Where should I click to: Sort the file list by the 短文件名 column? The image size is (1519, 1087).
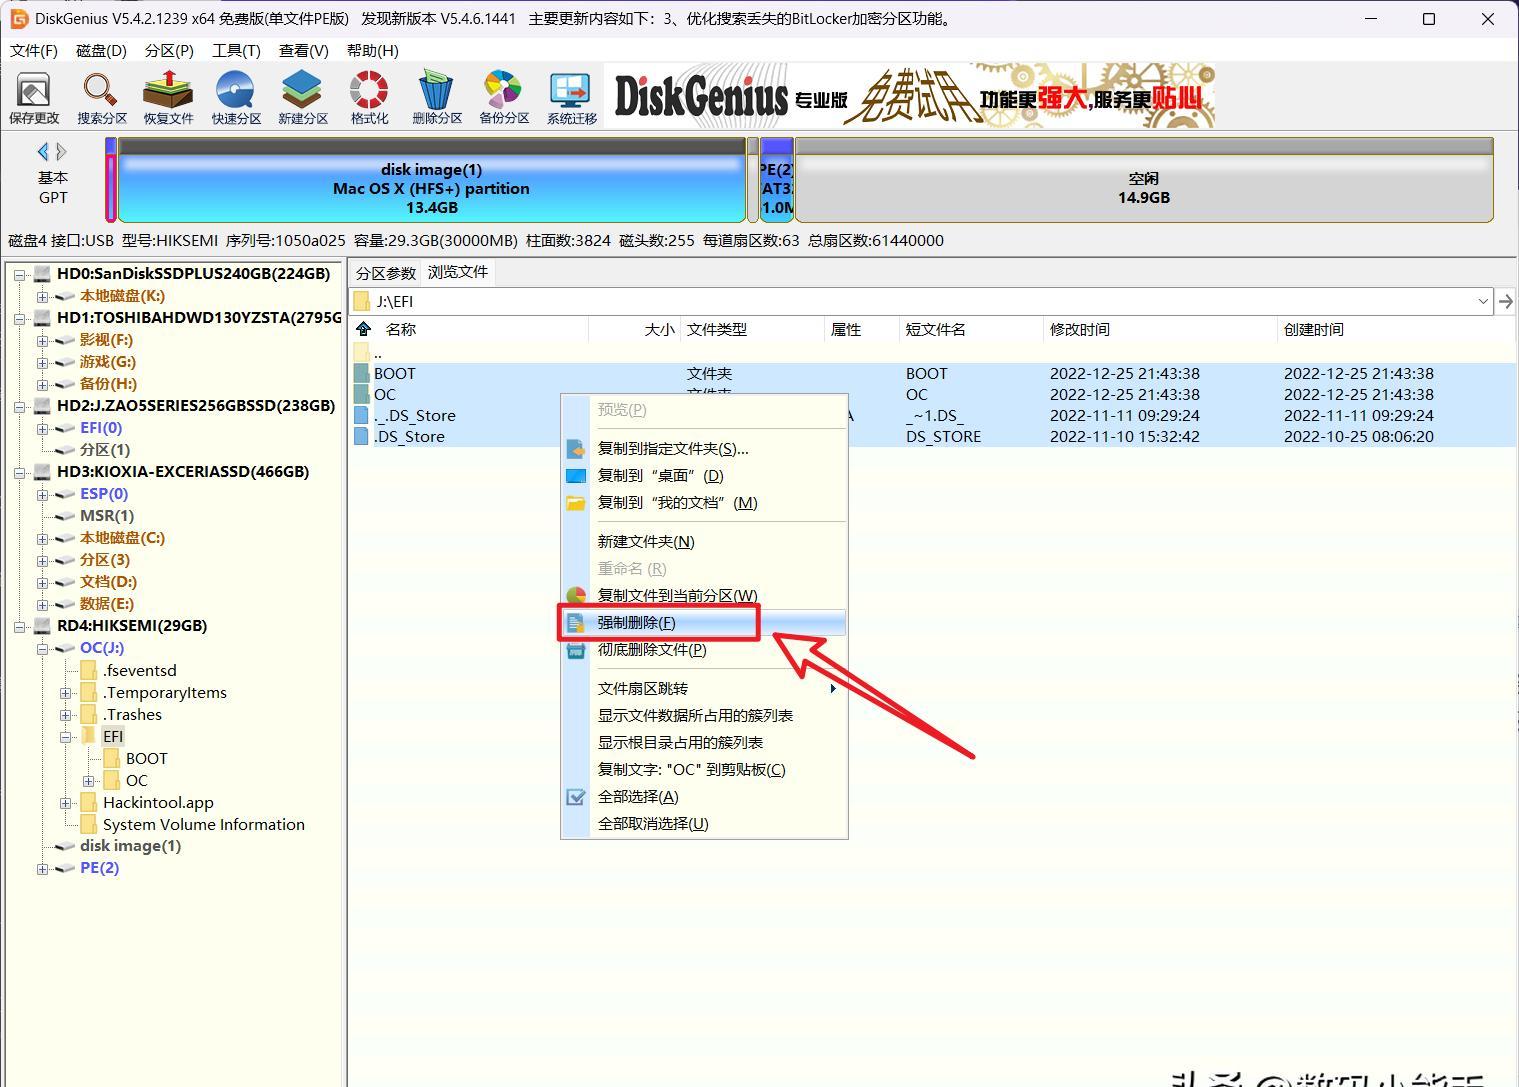970,329
